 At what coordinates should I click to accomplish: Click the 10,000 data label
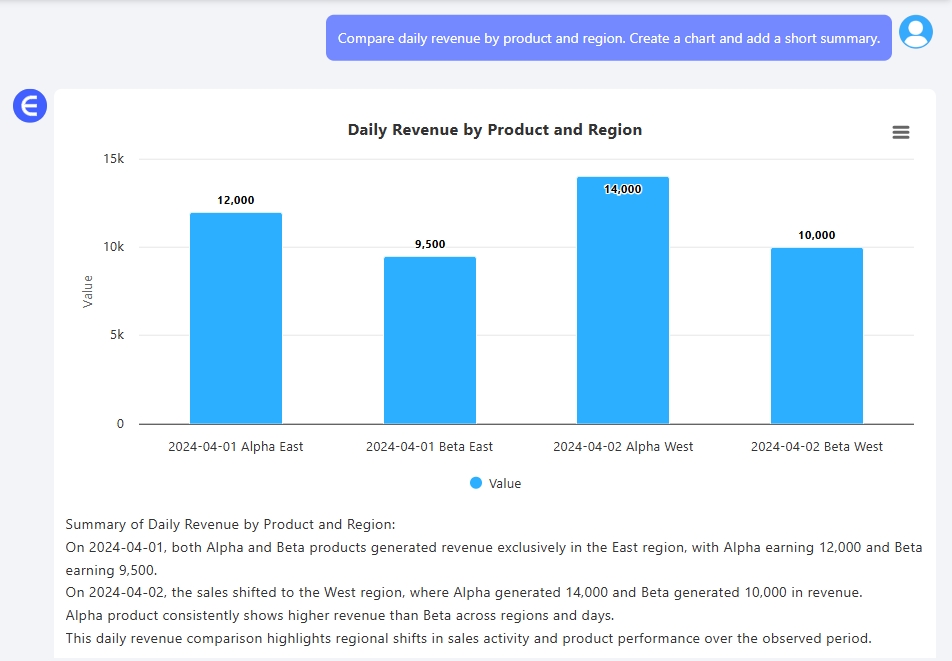coord(817,235)
